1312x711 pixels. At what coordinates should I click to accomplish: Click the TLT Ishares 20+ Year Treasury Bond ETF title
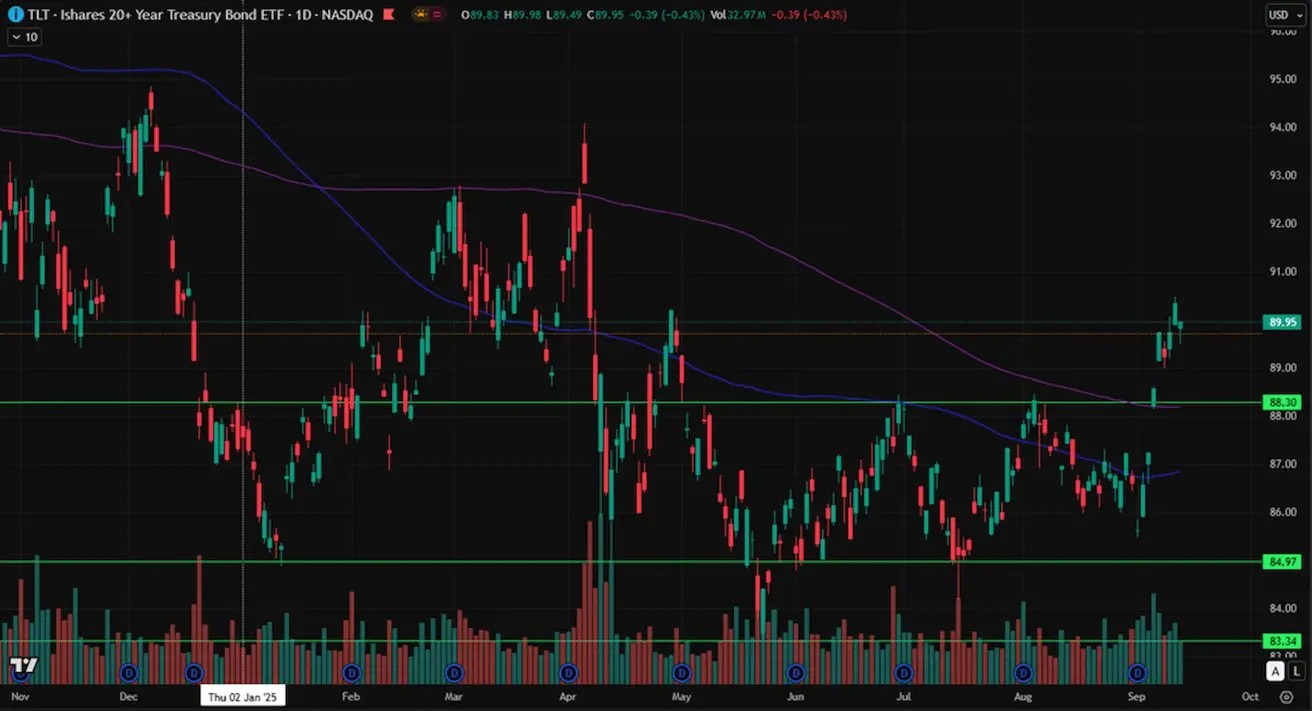pyautogui.click(x=201, y=15)
